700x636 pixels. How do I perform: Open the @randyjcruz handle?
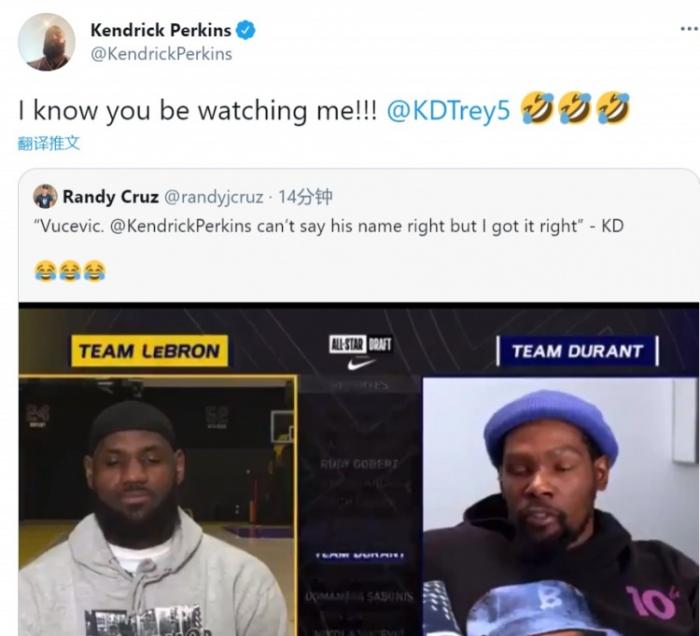tap(214, 196)
